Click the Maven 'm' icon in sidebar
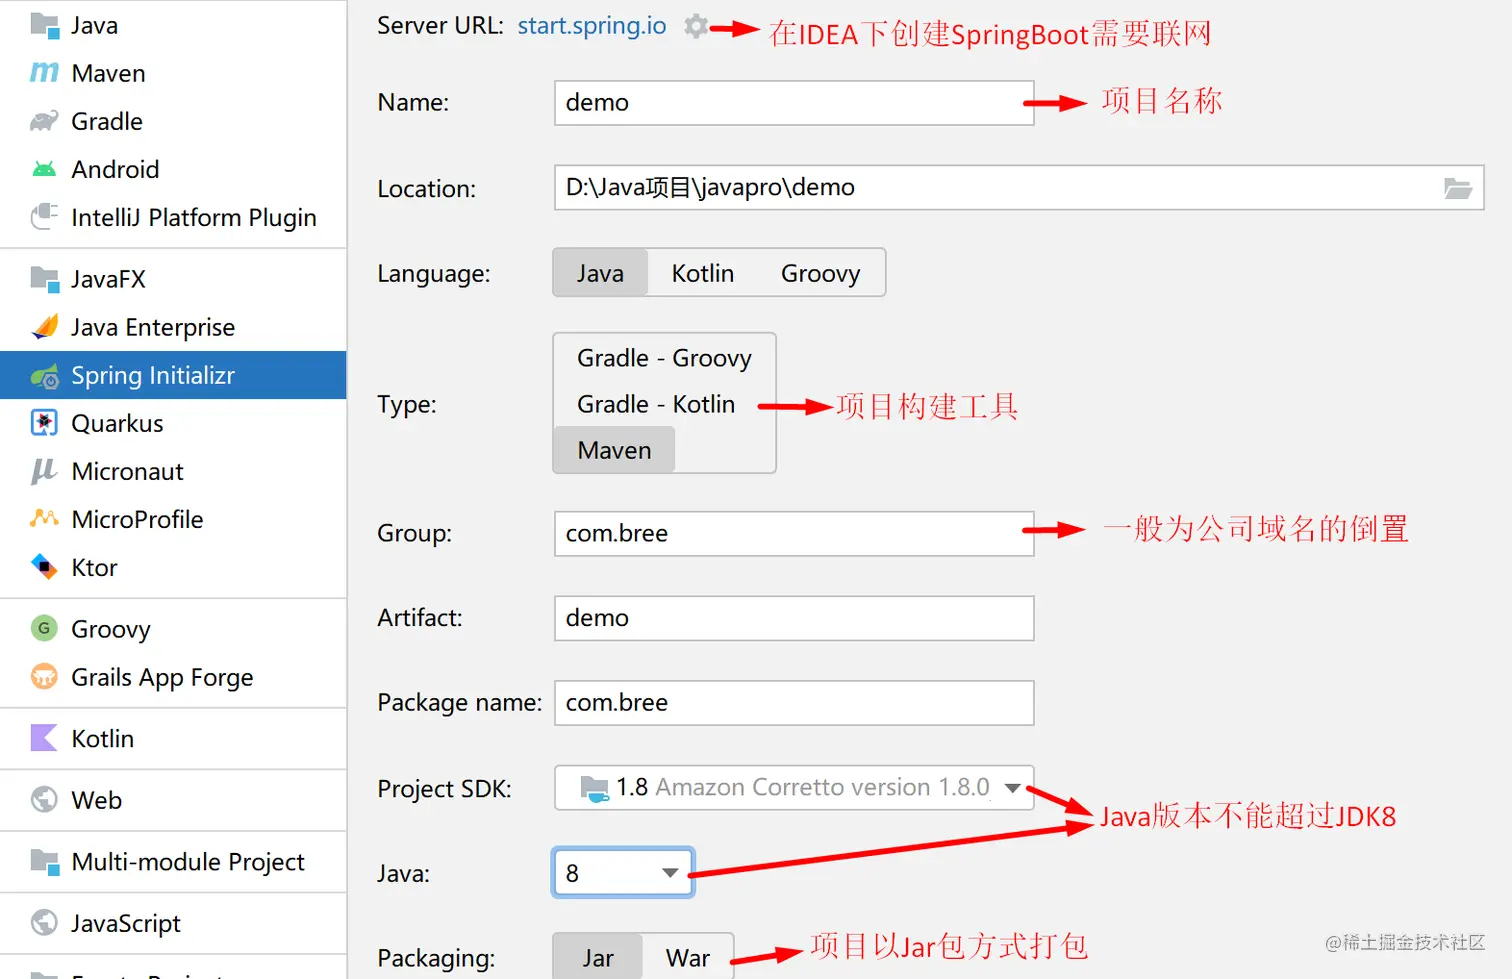Viewport: 1512px width, 979px height. pos(44,73)
